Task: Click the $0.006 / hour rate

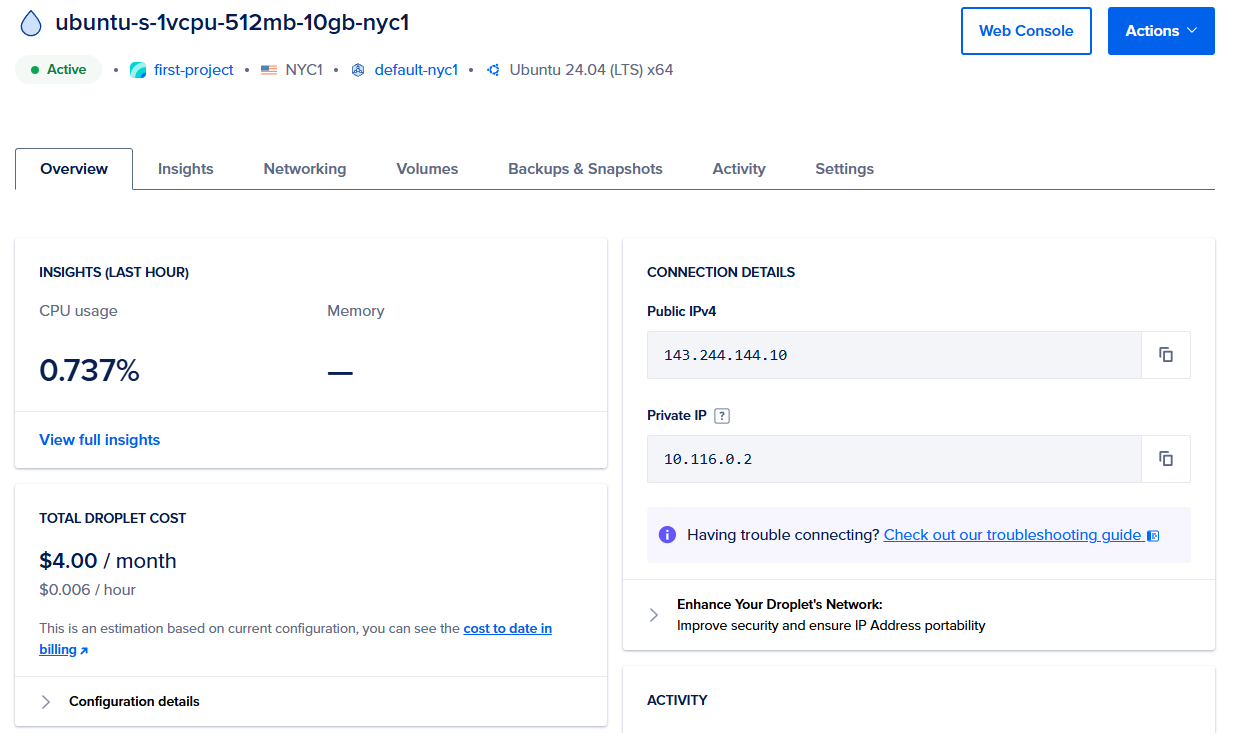Action: coord(87,590)
